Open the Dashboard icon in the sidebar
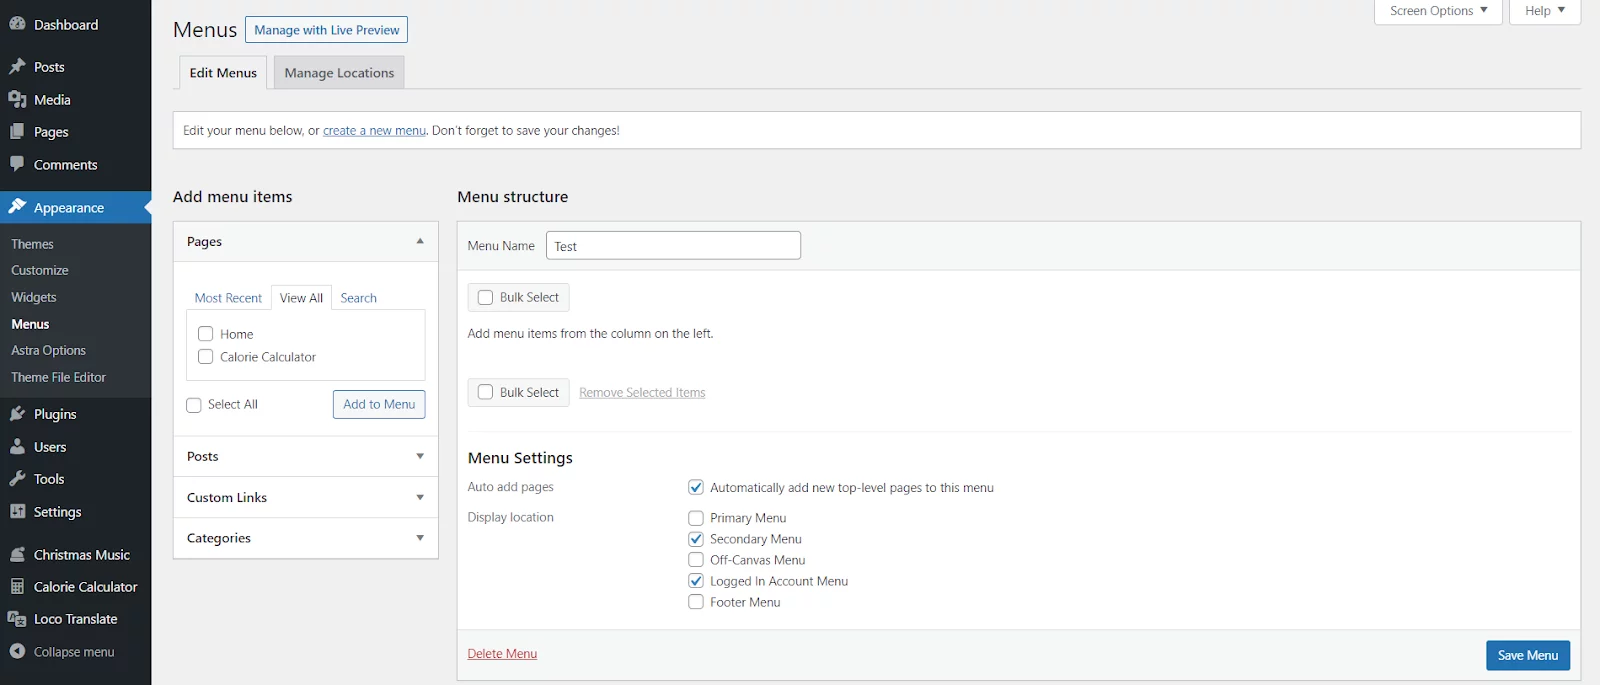This screenshot has width=1600, height=685. (x=17, y=24)
